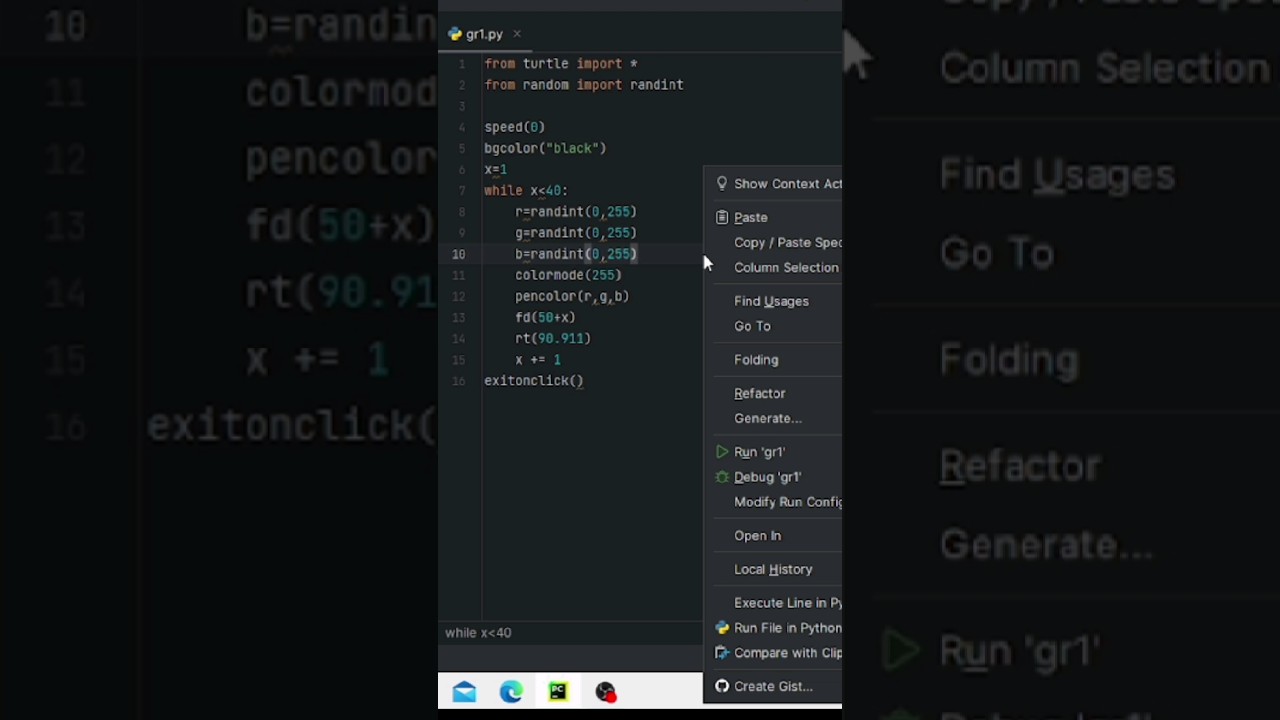Viewport: 1280px width, 720px height.
Task: Select the gr1.py file tab
Action: [x=485, y=34]
